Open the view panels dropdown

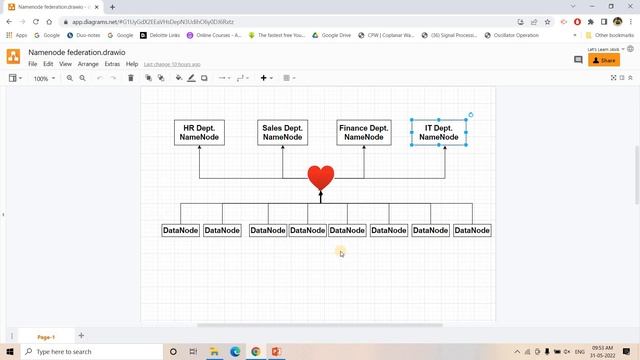(16, 78)
